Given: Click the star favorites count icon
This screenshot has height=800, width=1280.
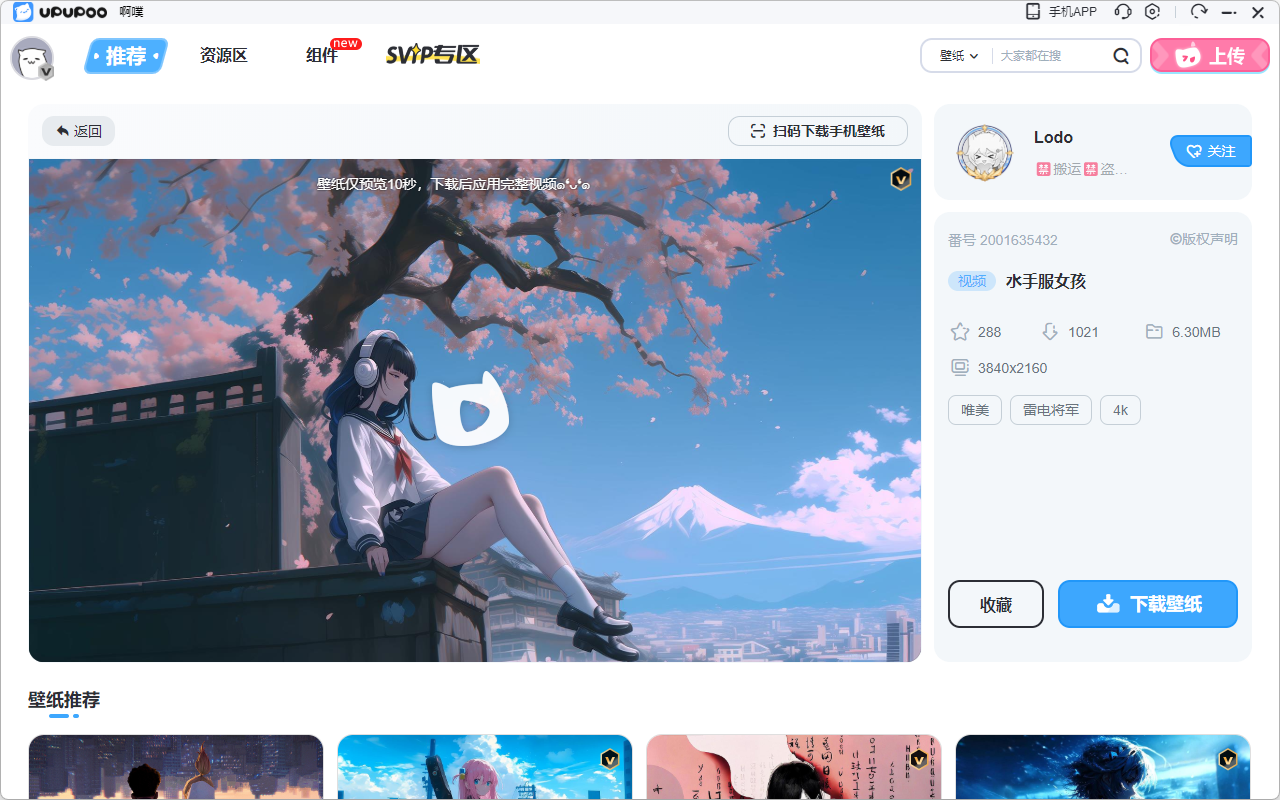Looking at the screenshot, I should tap(960, 332).
